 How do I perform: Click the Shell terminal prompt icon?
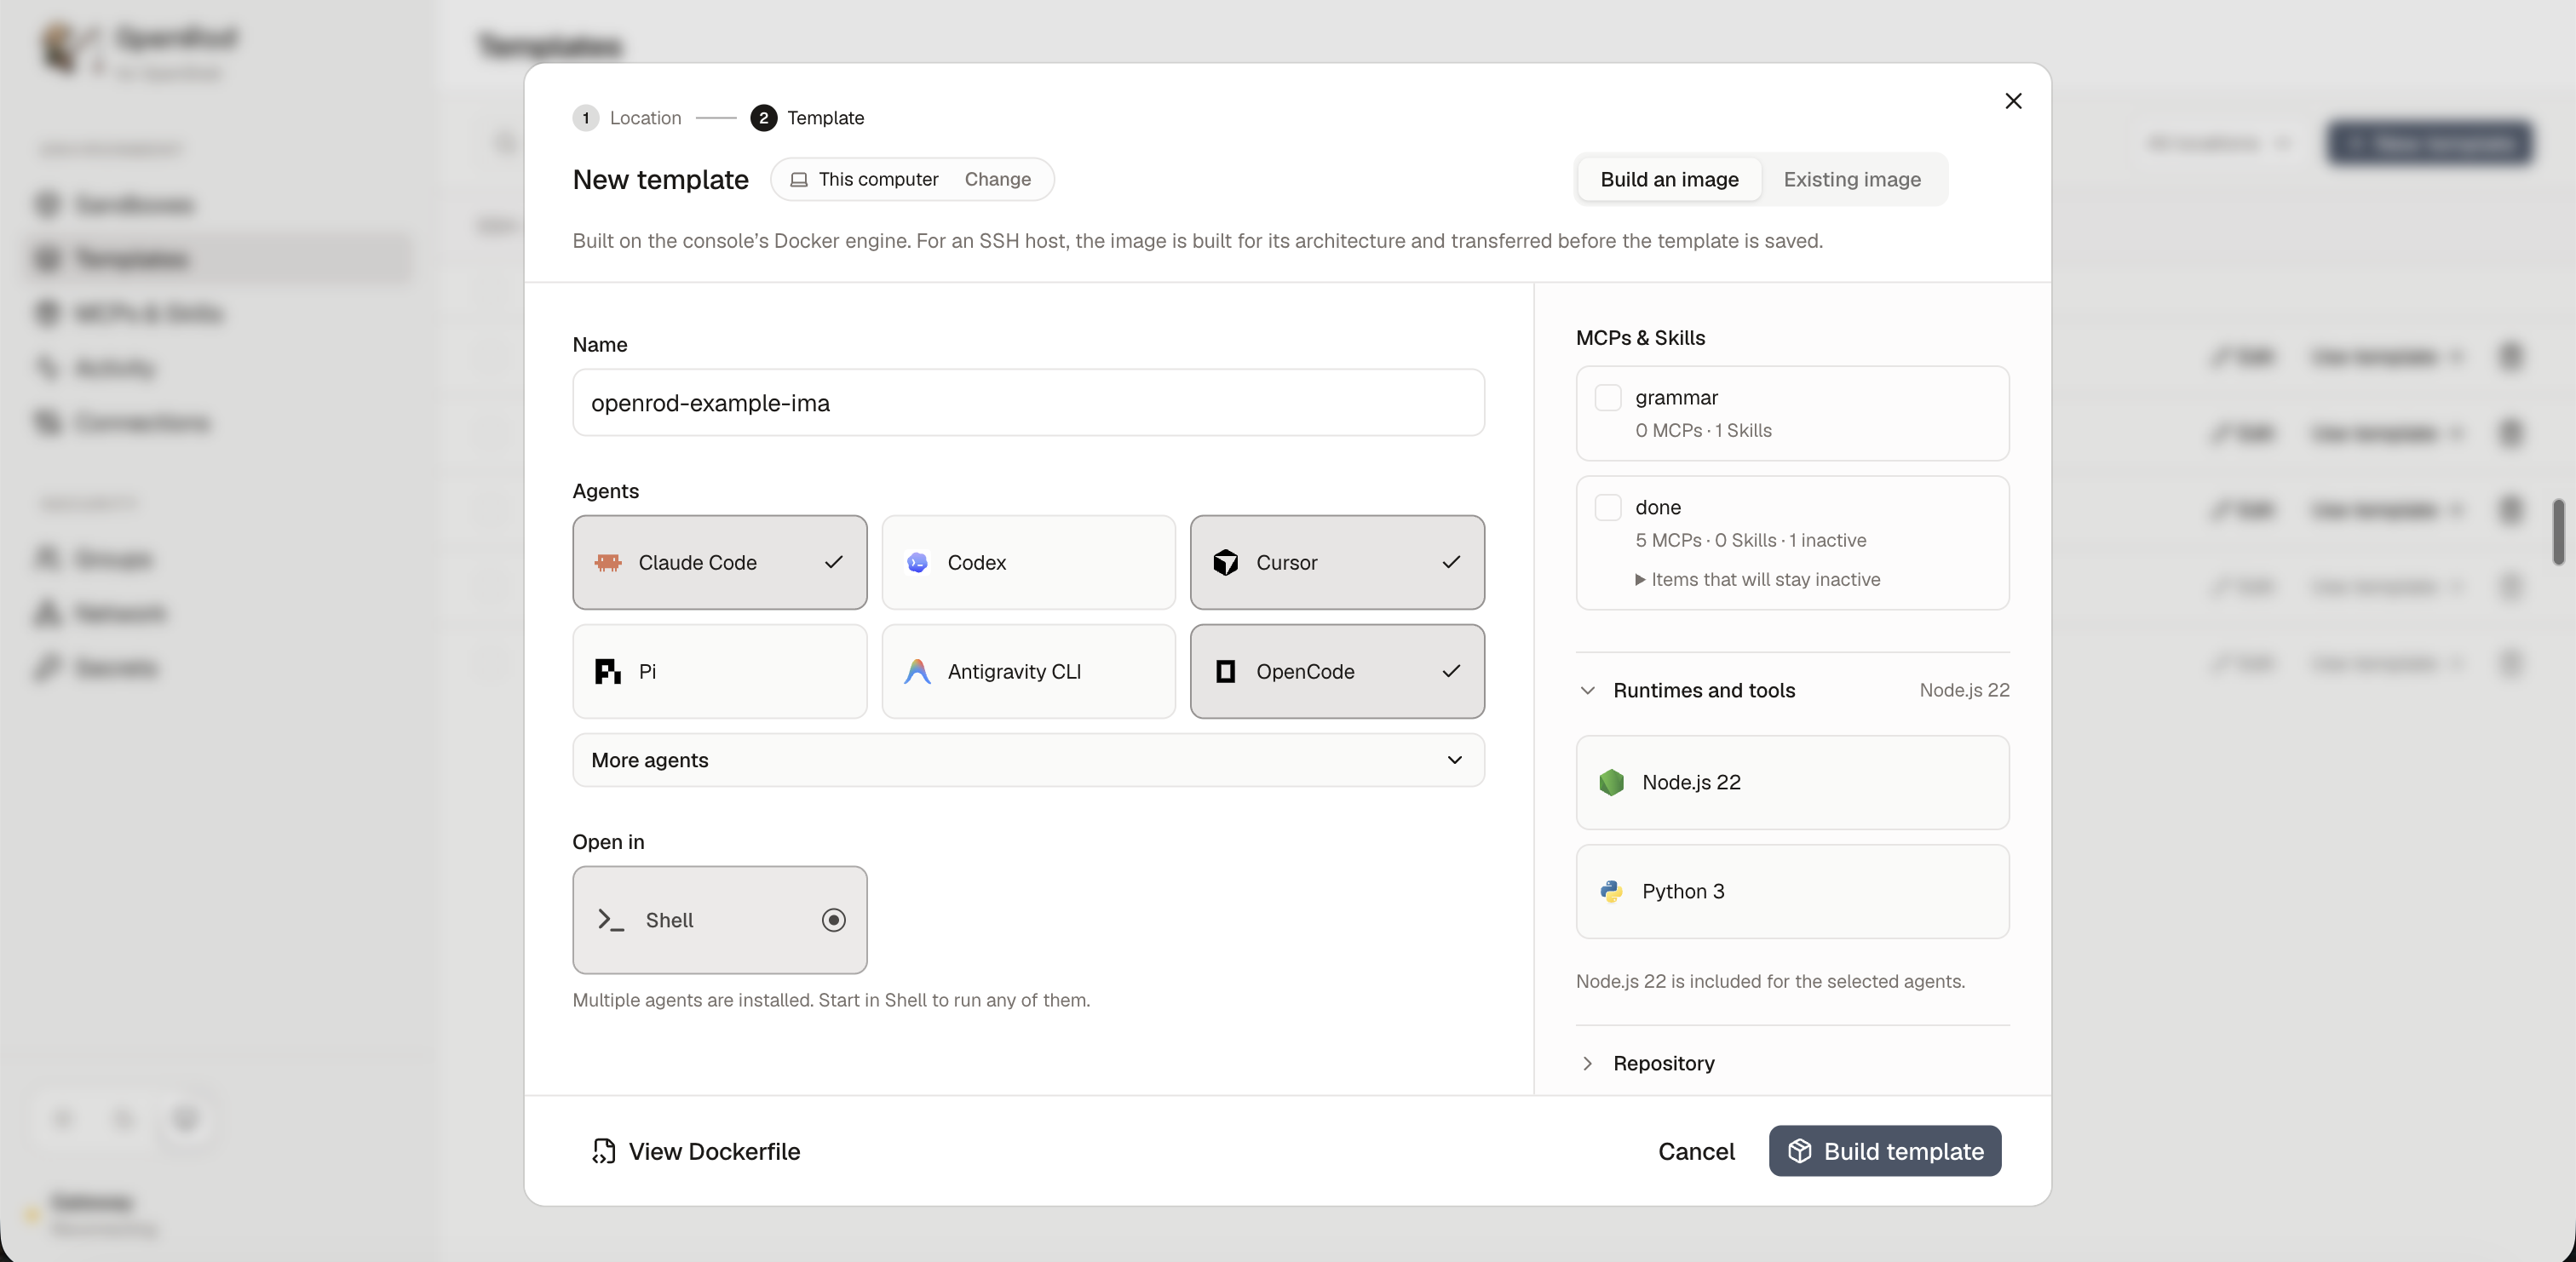click(x=611, y=920)
